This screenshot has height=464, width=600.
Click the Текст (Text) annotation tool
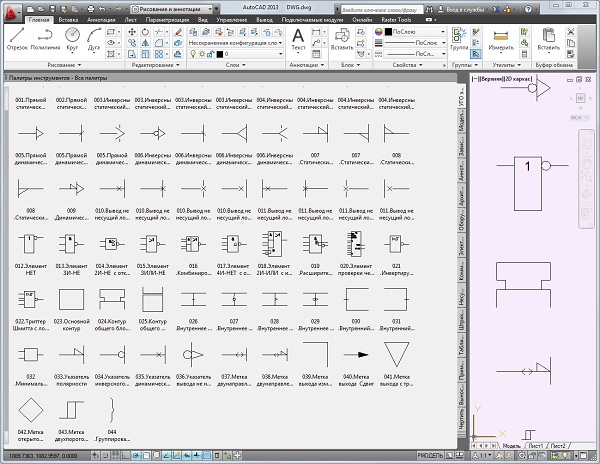point(298,38)
